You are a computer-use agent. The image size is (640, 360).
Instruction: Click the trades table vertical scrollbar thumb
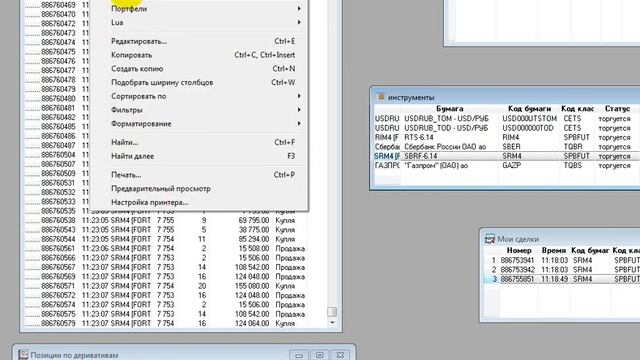click(x=332, y=312)
